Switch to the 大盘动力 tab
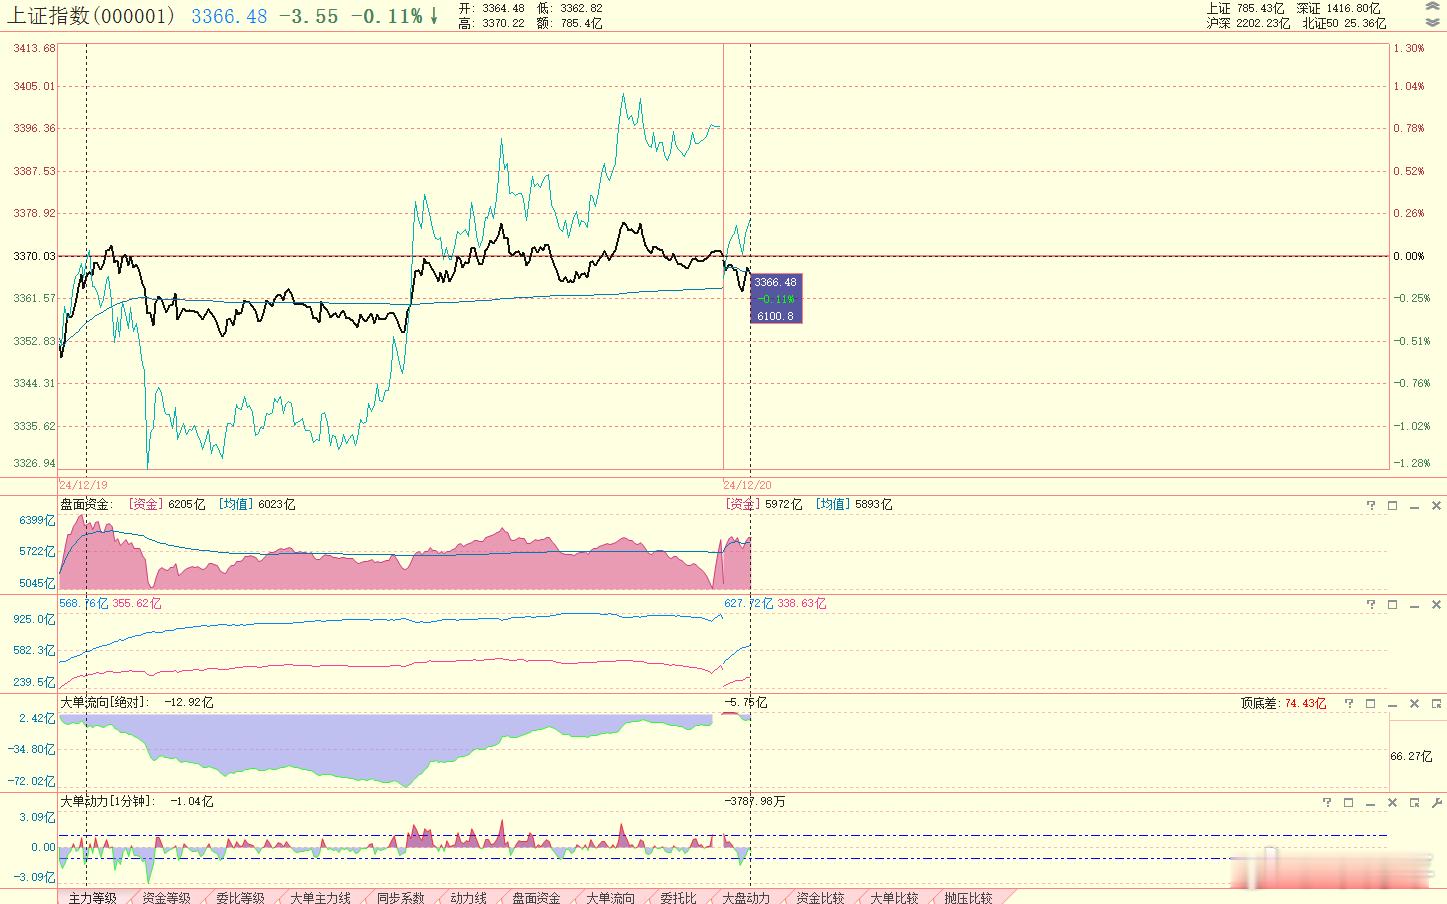 tap(746, 898)
